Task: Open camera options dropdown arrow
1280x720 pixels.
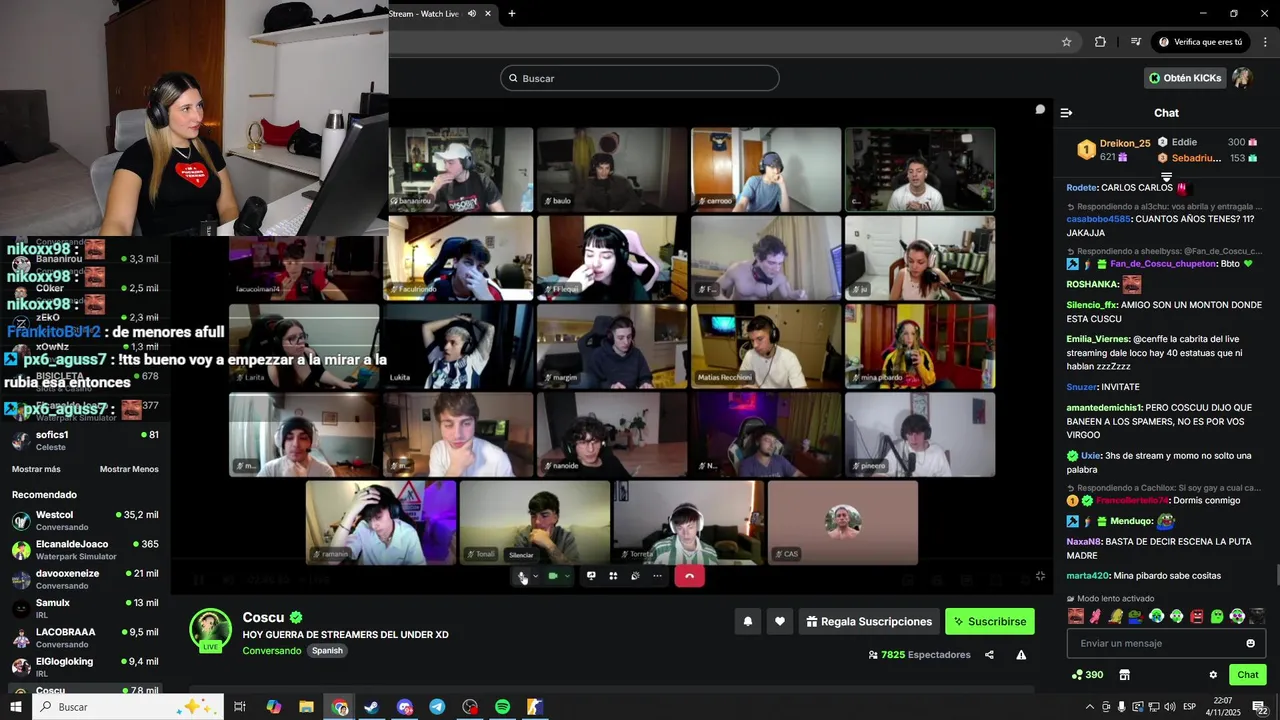Action: coord(567,576)
